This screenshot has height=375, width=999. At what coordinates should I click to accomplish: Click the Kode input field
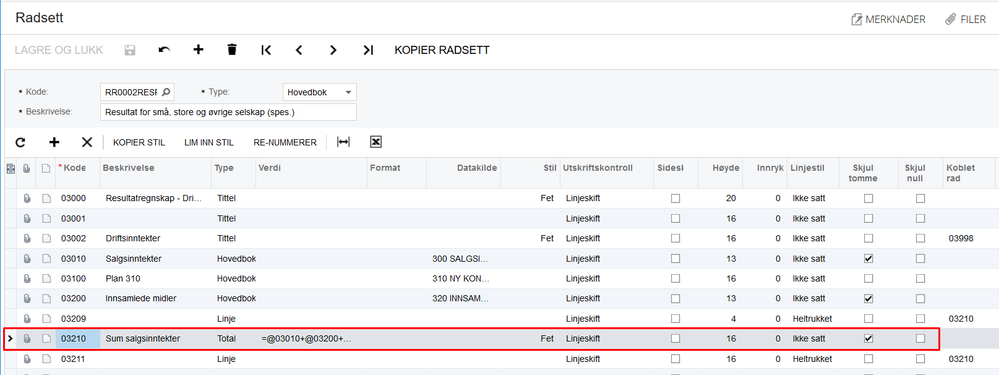[131, 92]
